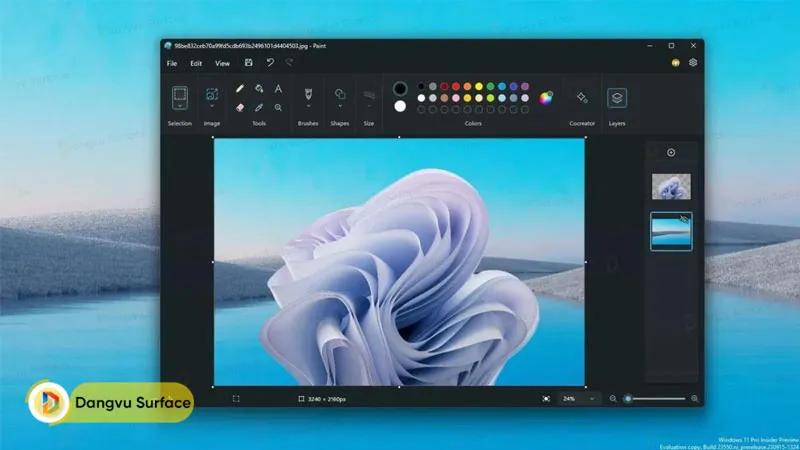Open the Edit colors wheel

tap(546, 97)
